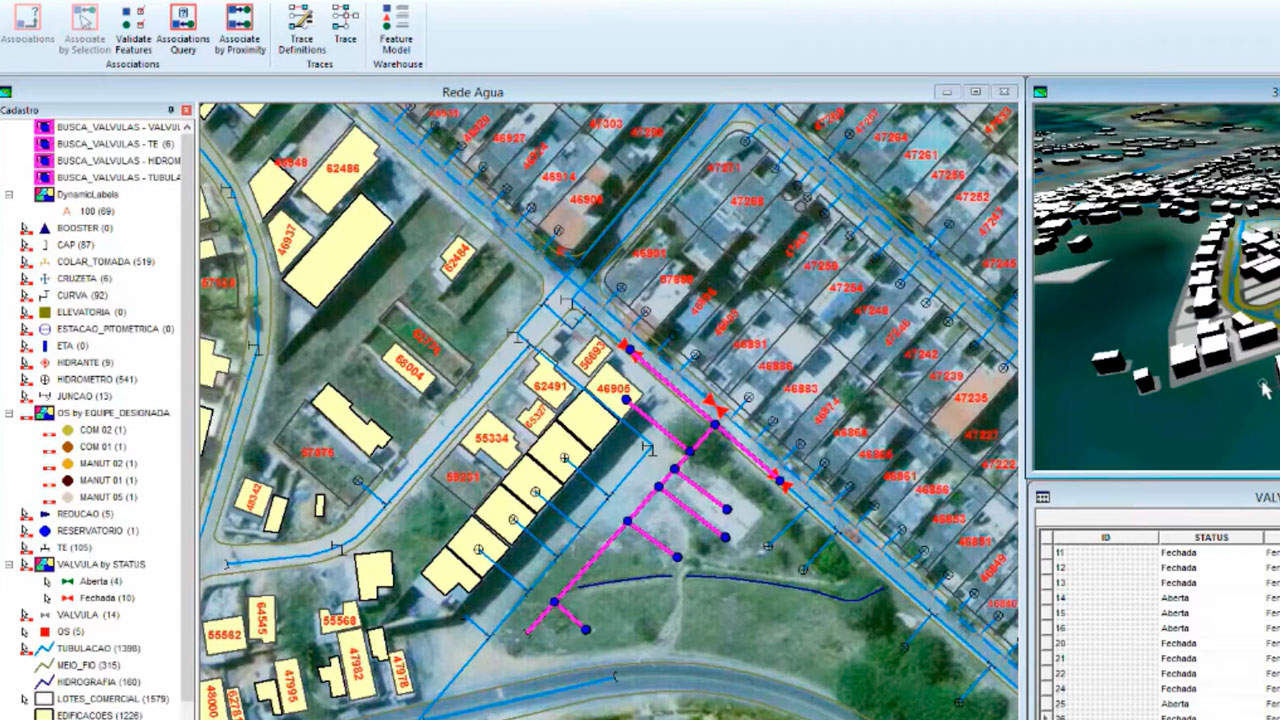Open Trace Definitions in the ribbon
1280x720 pixels.
pyautogui.click(x=301, y=19)
